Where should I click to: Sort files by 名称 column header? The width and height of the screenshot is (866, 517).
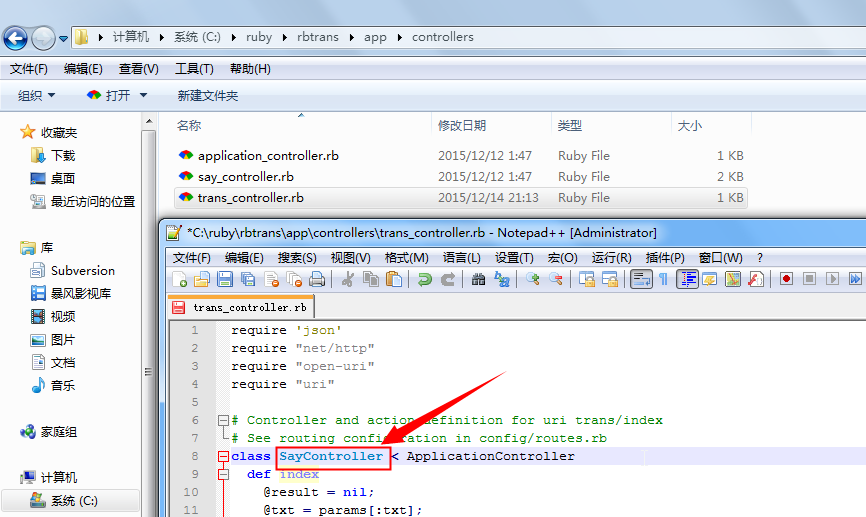point(188,126)
